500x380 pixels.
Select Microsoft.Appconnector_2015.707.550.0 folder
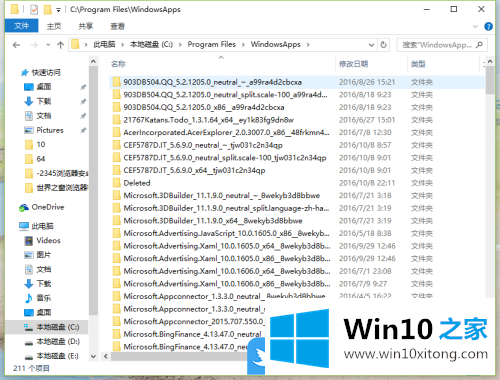point(194,321)
